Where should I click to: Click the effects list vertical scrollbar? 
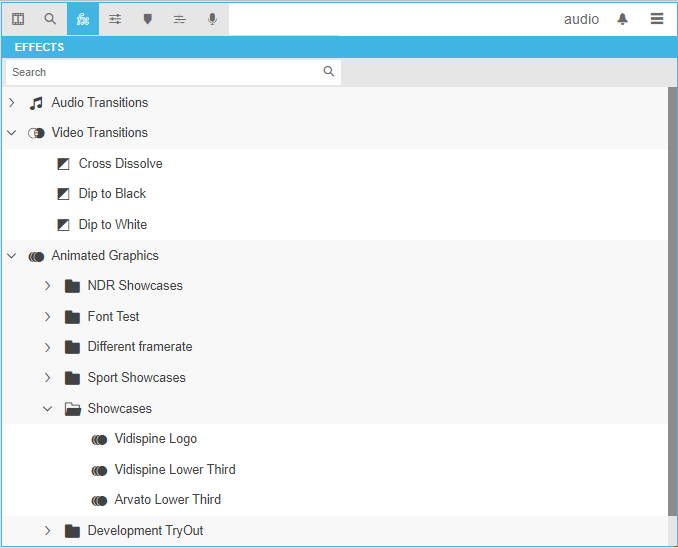pyautogui.click(x=672, y=300)
